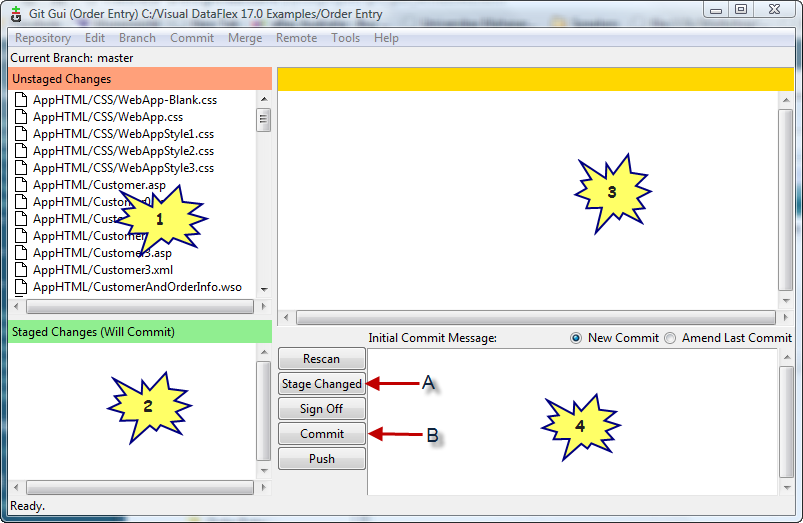The height and width of the screenshot is (523, 803).
Task: Click file icon beside Customer.asp
Action: 22,185
